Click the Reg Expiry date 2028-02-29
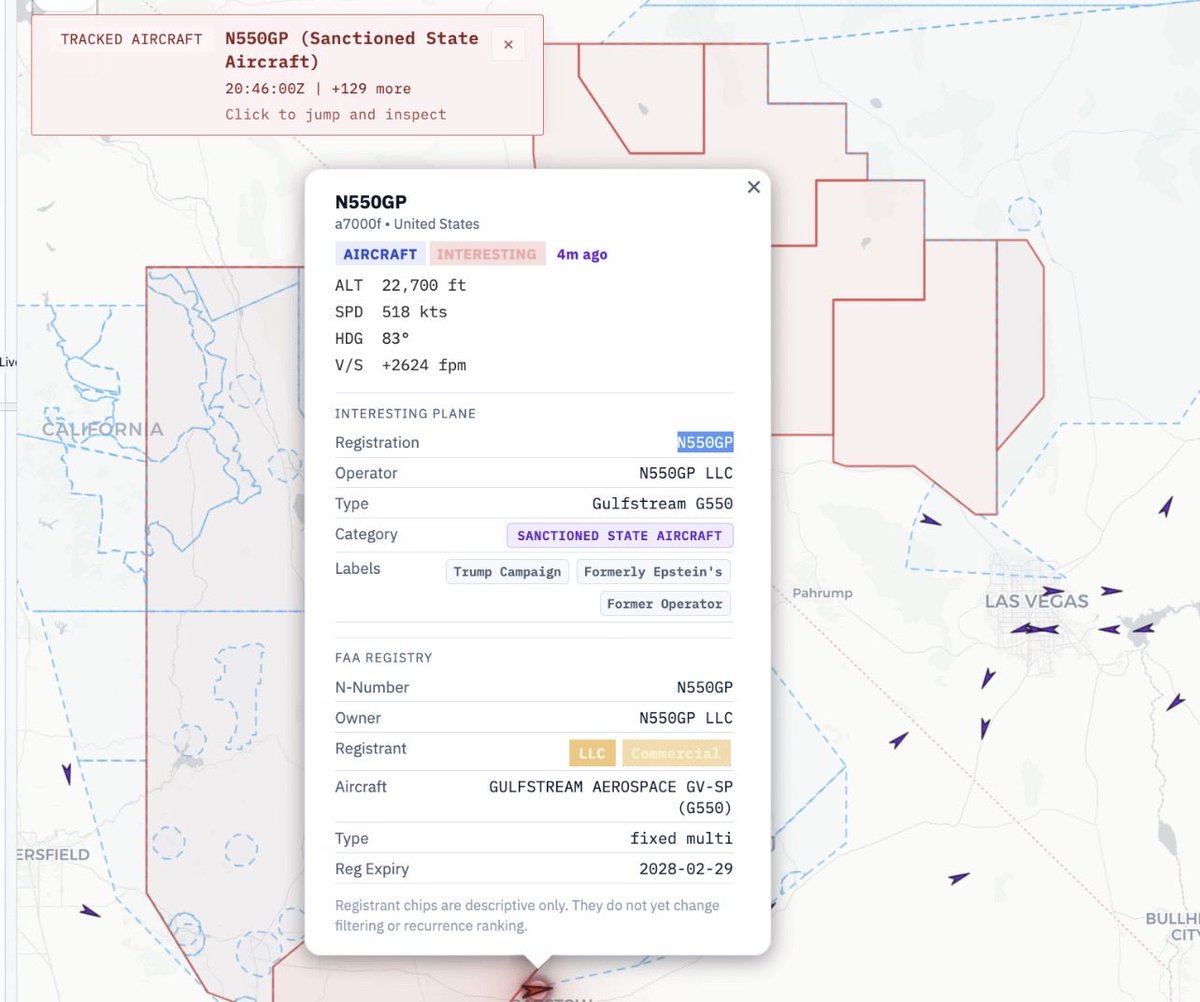1200x1002 pixels. [686, 869]
